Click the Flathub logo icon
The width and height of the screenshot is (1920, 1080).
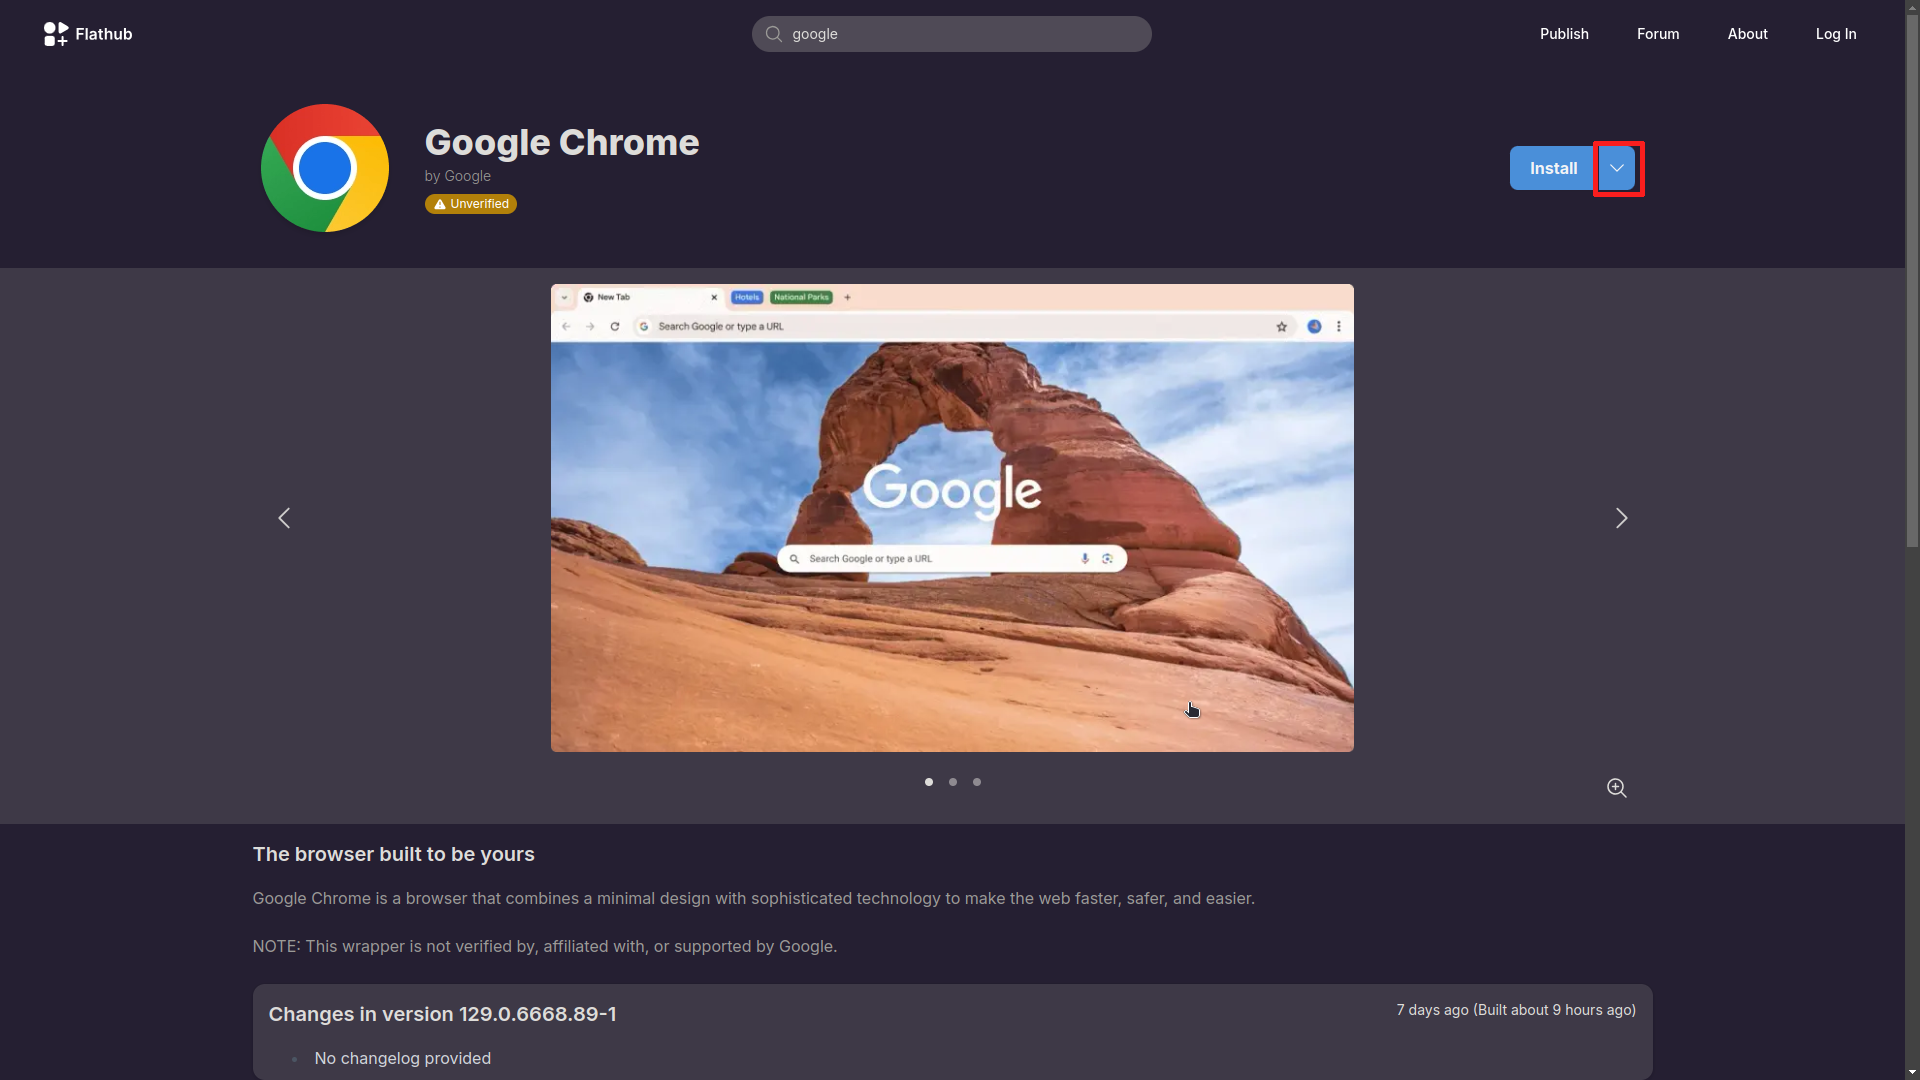(x=55, y=33)
